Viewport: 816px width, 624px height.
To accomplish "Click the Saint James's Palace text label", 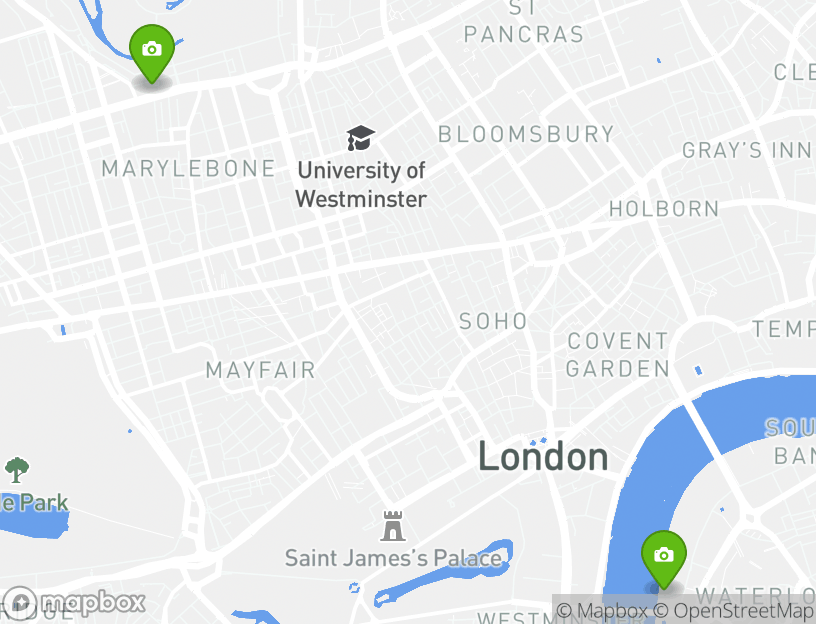I will click(x=393, y=558).
